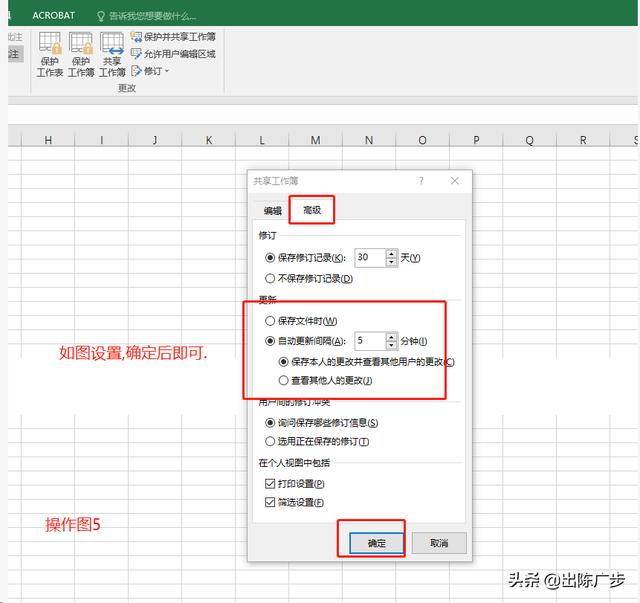640x603 pixels.
Task: Select column L header
Action: pyautogui.click(x=262, y=140)
